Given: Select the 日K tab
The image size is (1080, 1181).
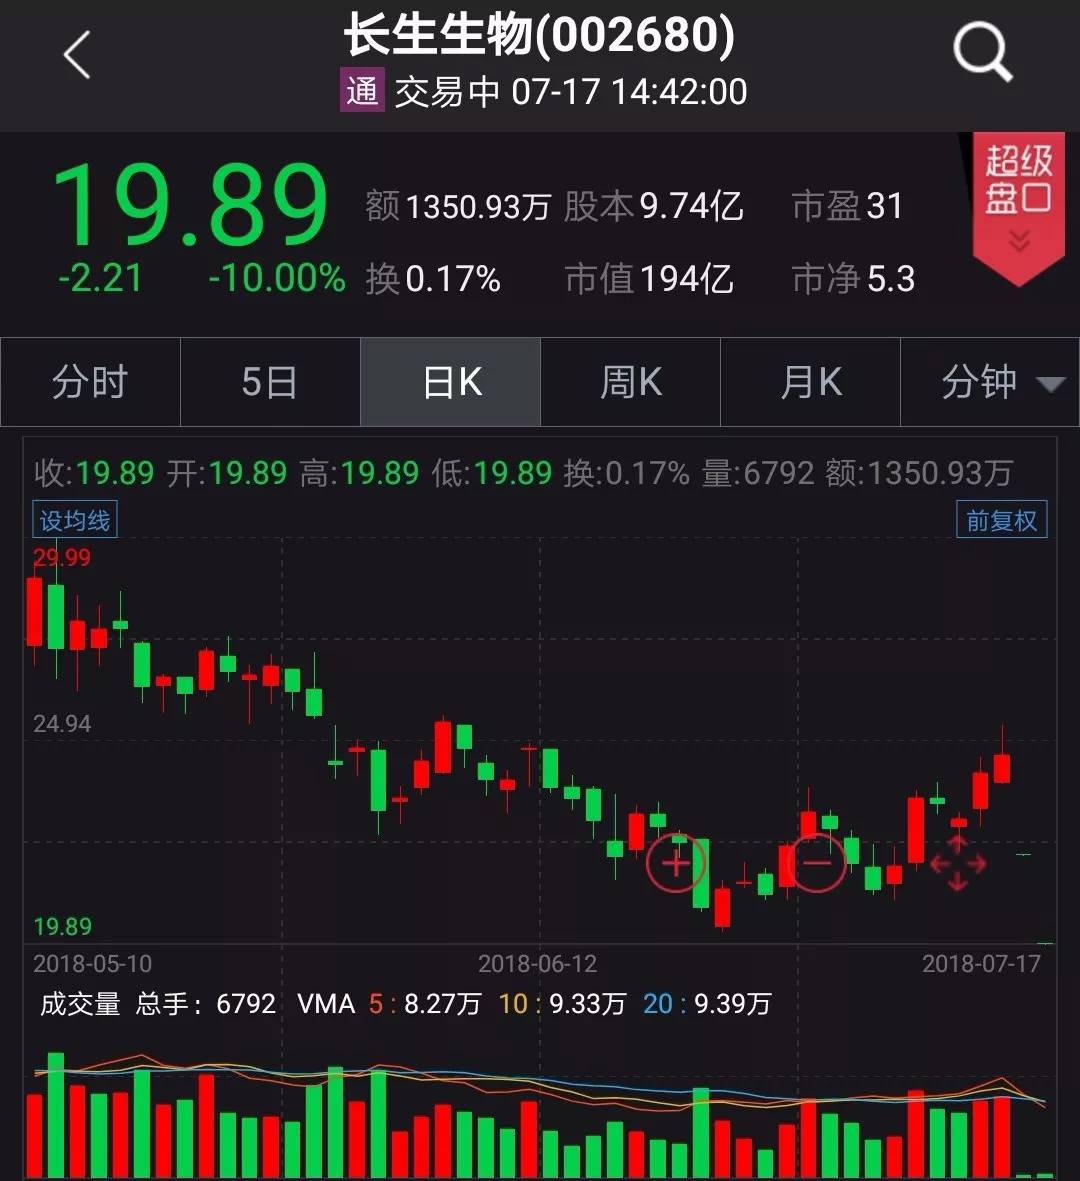Looking at the screenshot, I should click(x=451, y=382).
